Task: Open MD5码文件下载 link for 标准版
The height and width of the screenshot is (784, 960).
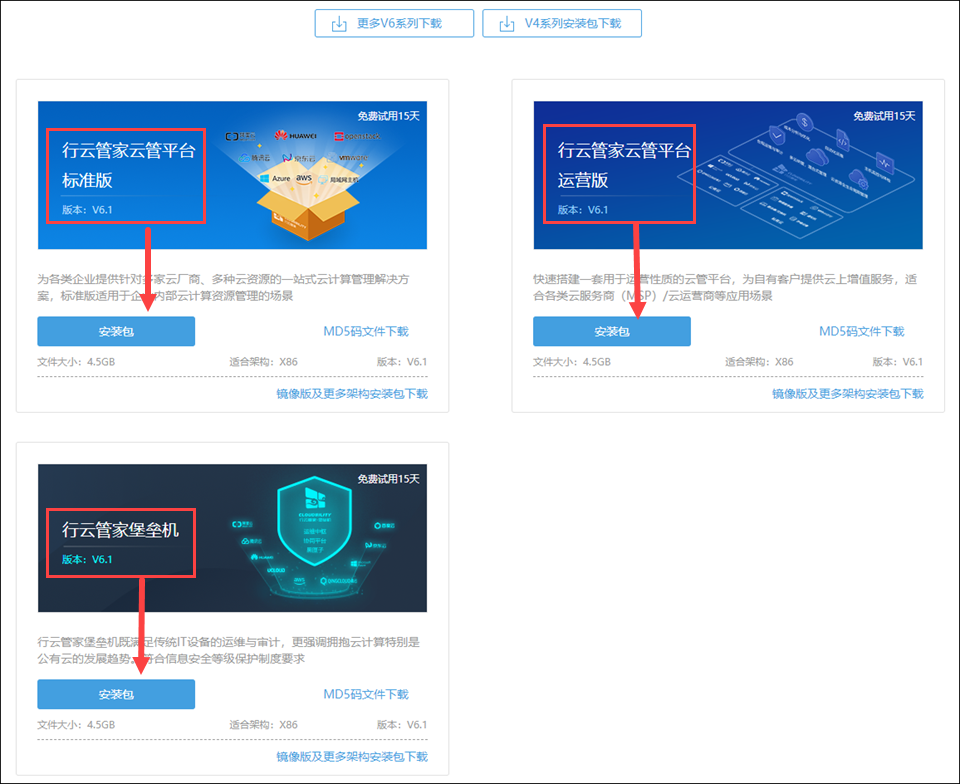Action: 365,331
